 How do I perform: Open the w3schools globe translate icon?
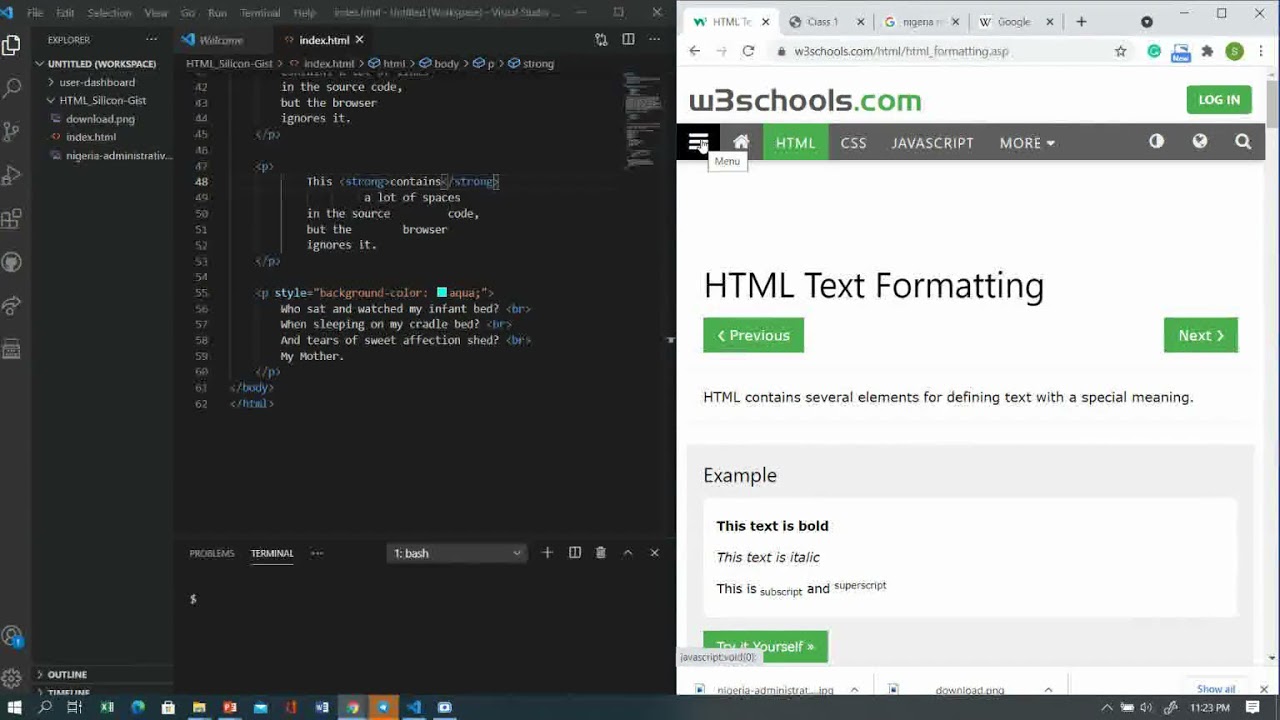click(x=1200, y=142)
